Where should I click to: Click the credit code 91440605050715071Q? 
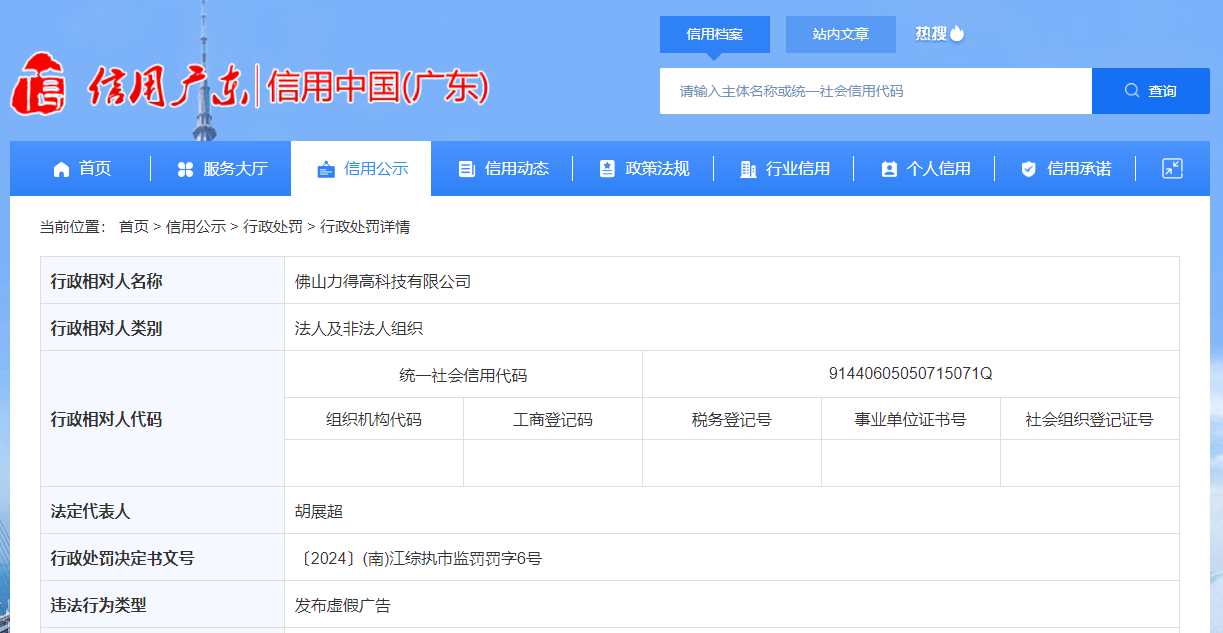[x=910, y=374]
